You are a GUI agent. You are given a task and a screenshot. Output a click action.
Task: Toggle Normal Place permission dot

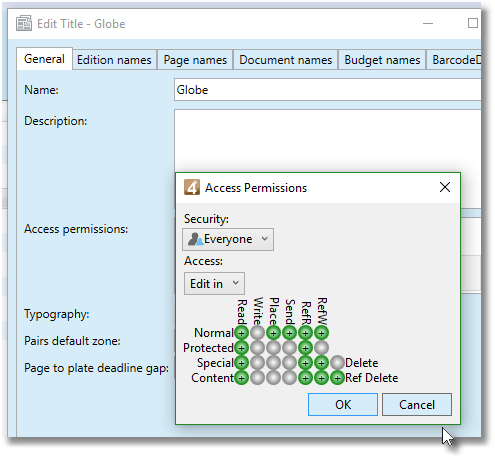tap(273, 333)
